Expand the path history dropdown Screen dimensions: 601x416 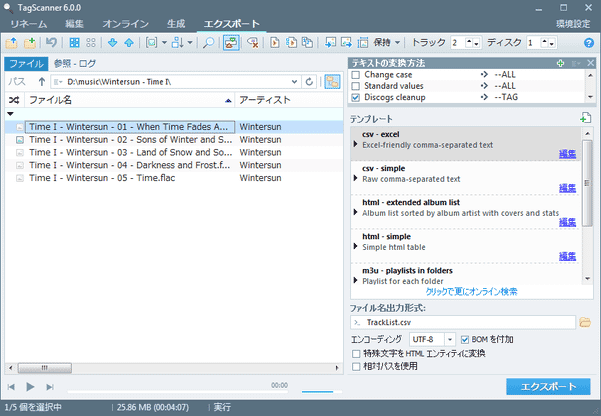point(294,82)
